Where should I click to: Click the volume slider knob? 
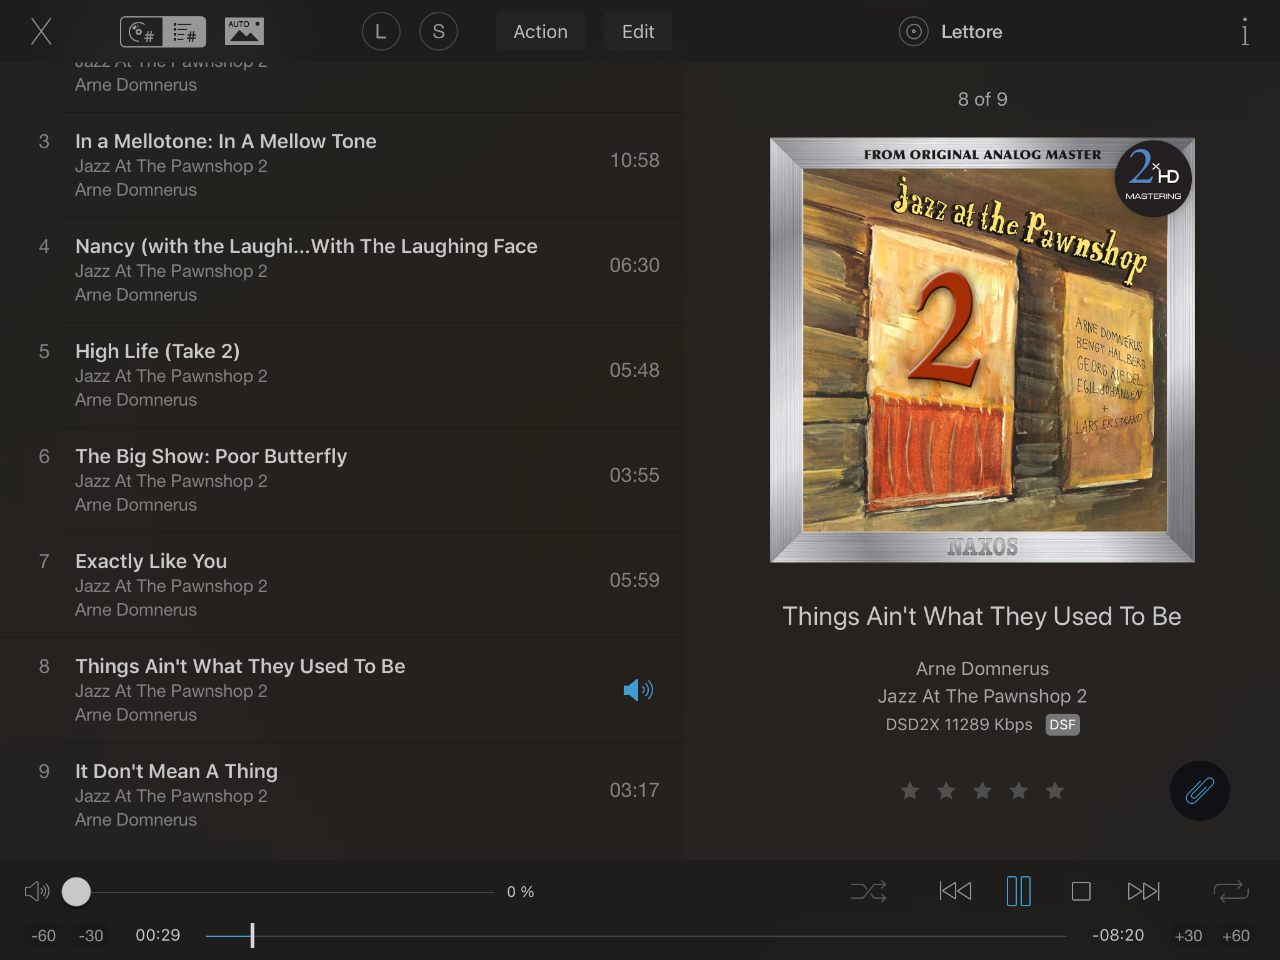point(76,891)
